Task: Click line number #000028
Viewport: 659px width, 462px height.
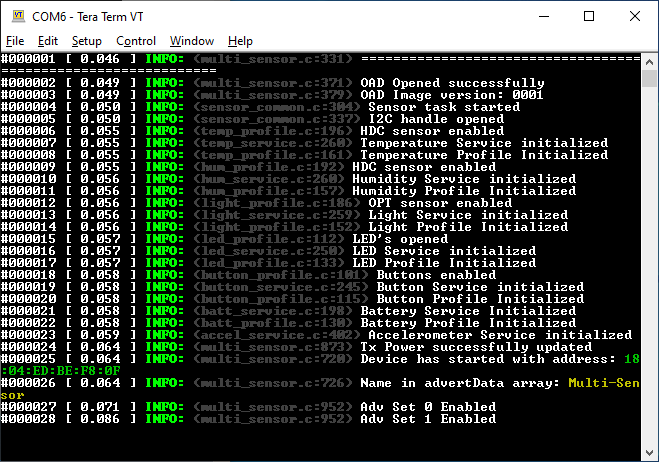Action: click(x=28, y=419)
